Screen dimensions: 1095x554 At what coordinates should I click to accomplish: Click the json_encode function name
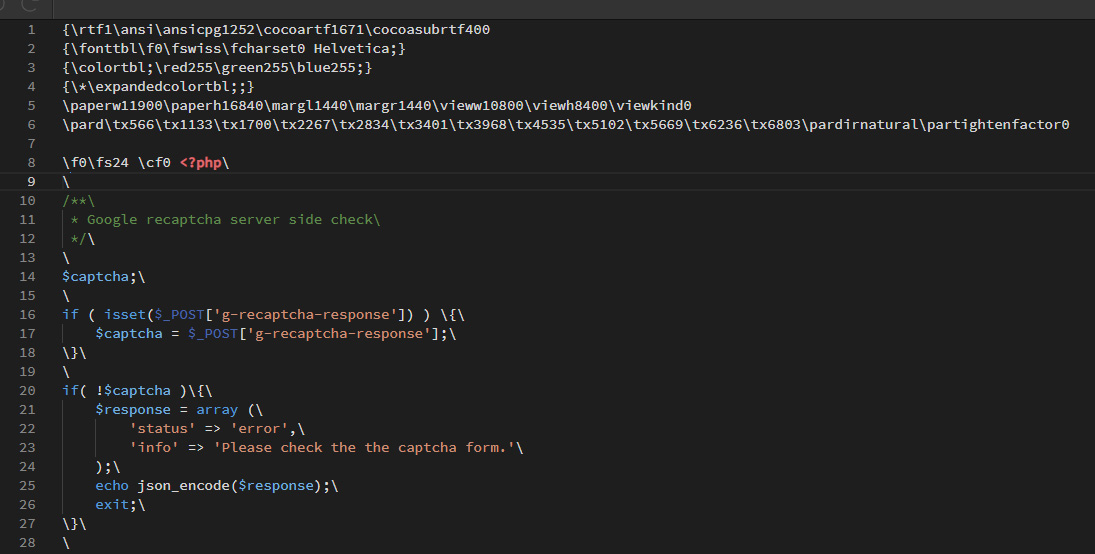coord(184,486)
